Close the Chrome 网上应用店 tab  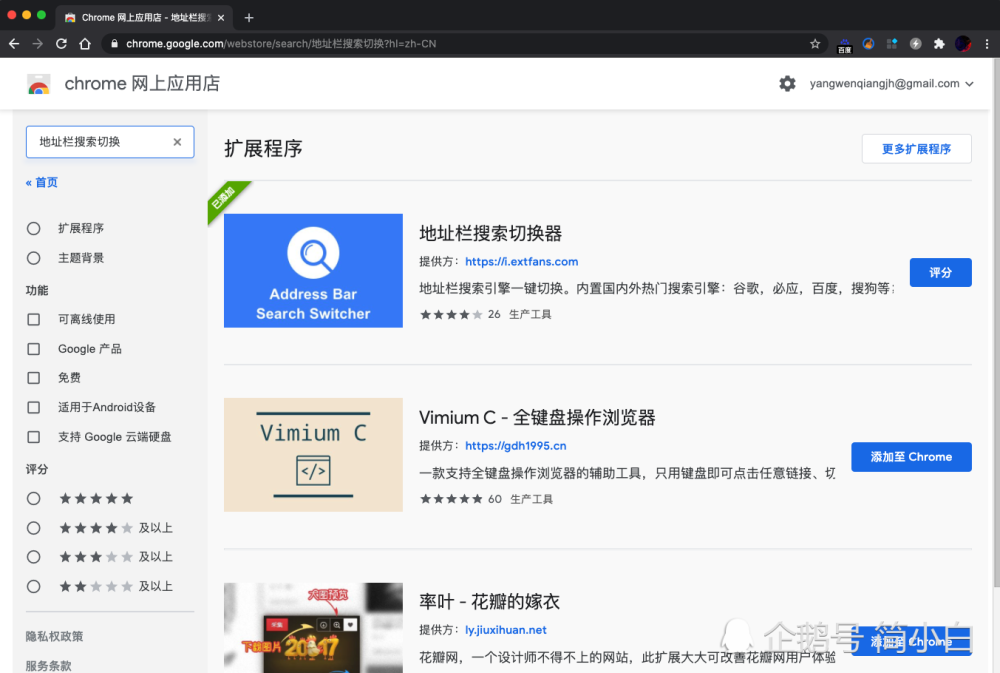point(221,18)
